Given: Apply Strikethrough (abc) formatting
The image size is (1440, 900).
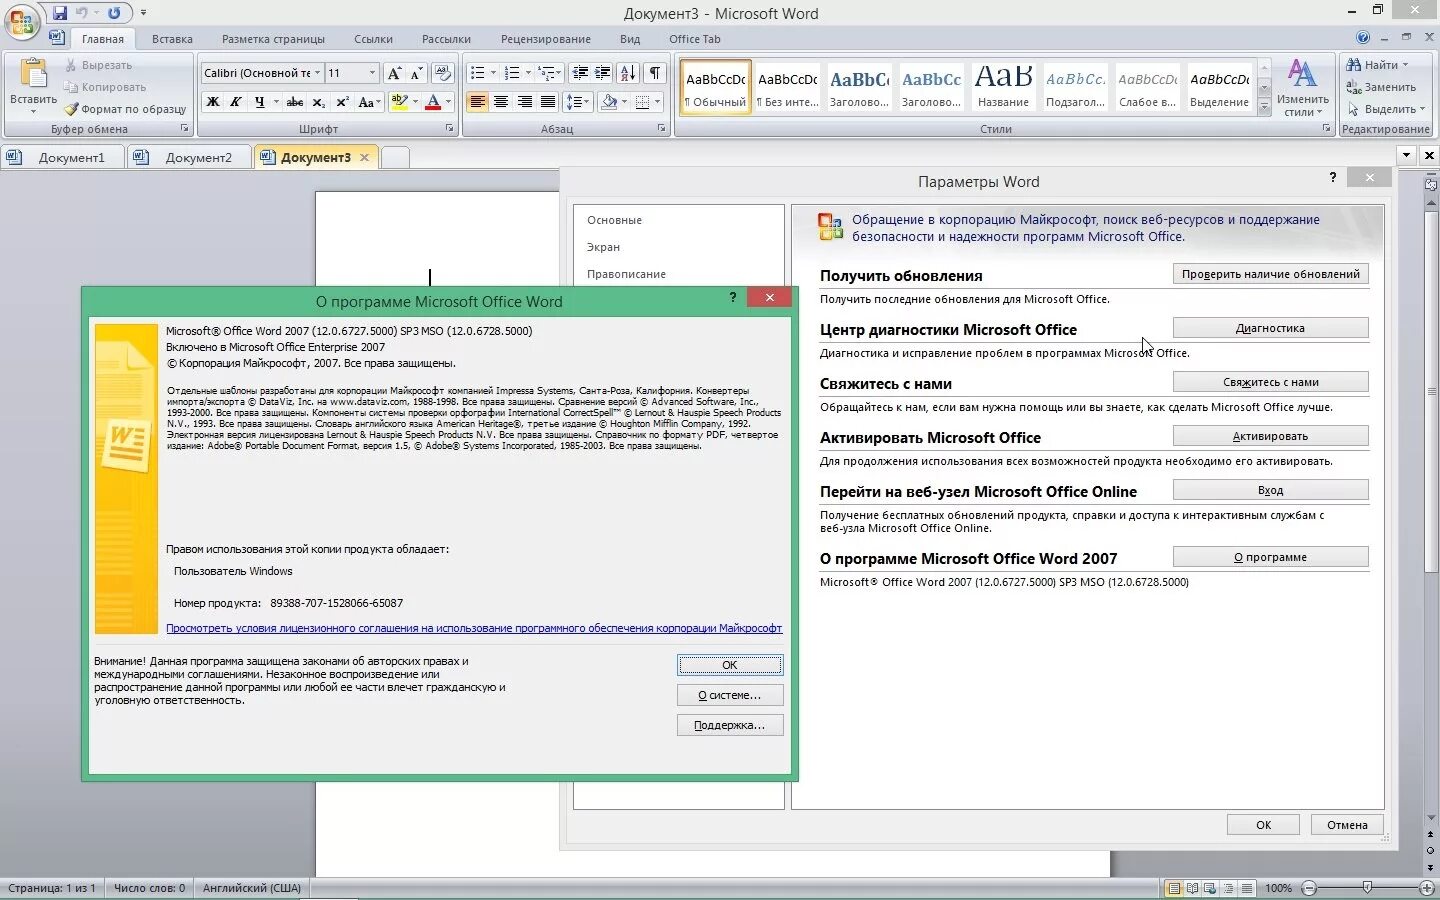Looking at the screenshot, I should pos(294,102).
